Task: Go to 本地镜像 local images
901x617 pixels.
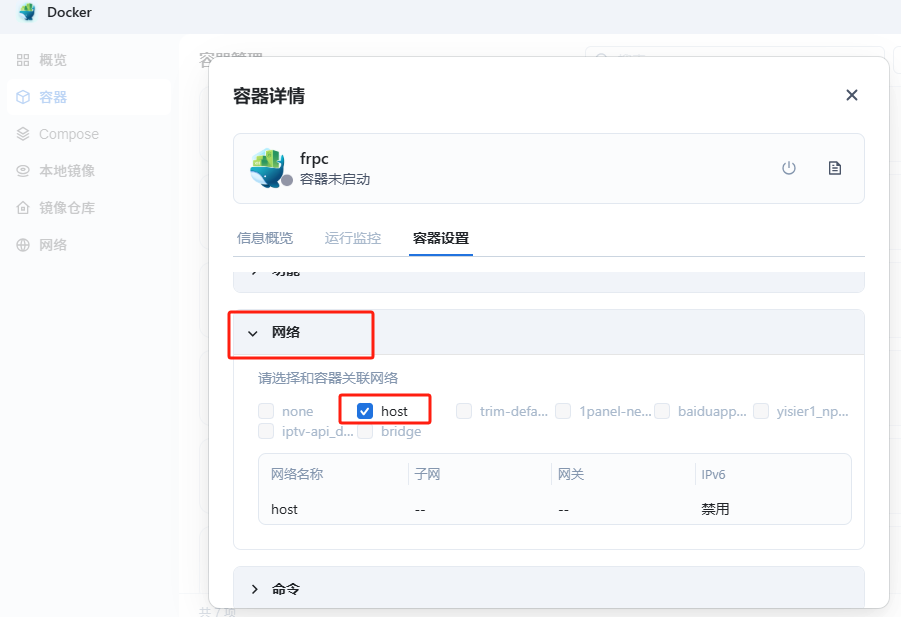Action: click(x=66, y=171)
